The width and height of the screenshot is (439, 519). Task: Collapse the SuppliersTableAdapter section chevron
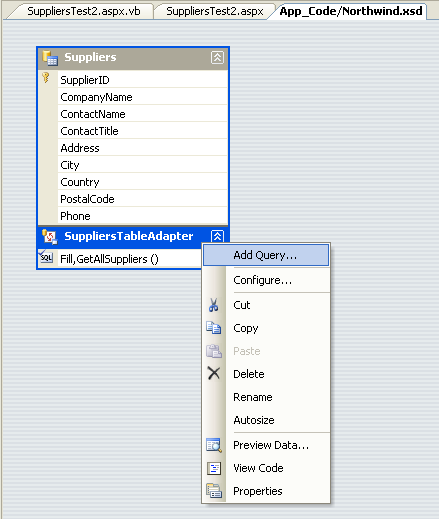pos(217,236)
